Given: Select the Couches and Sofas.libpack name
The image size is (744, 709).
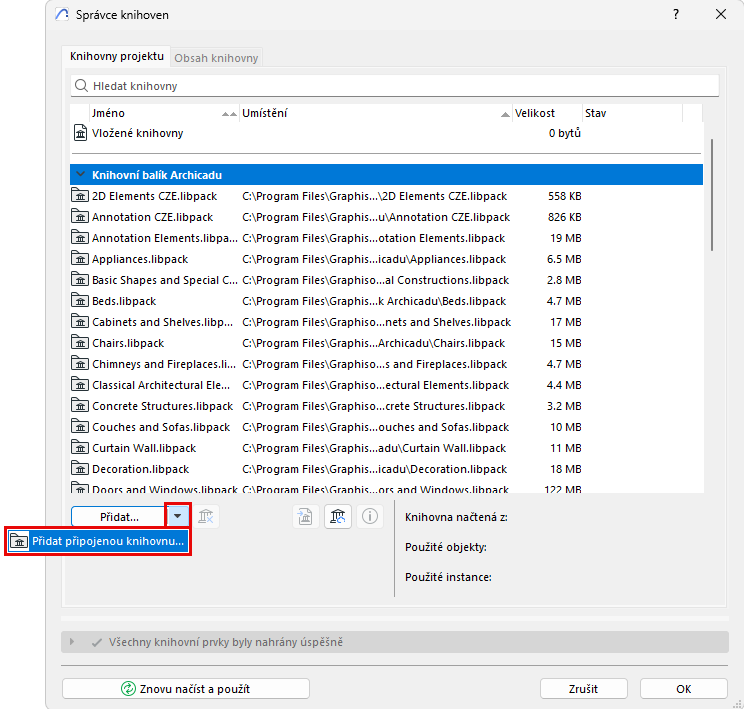Looking at the screenshot, I should point(161,427).
